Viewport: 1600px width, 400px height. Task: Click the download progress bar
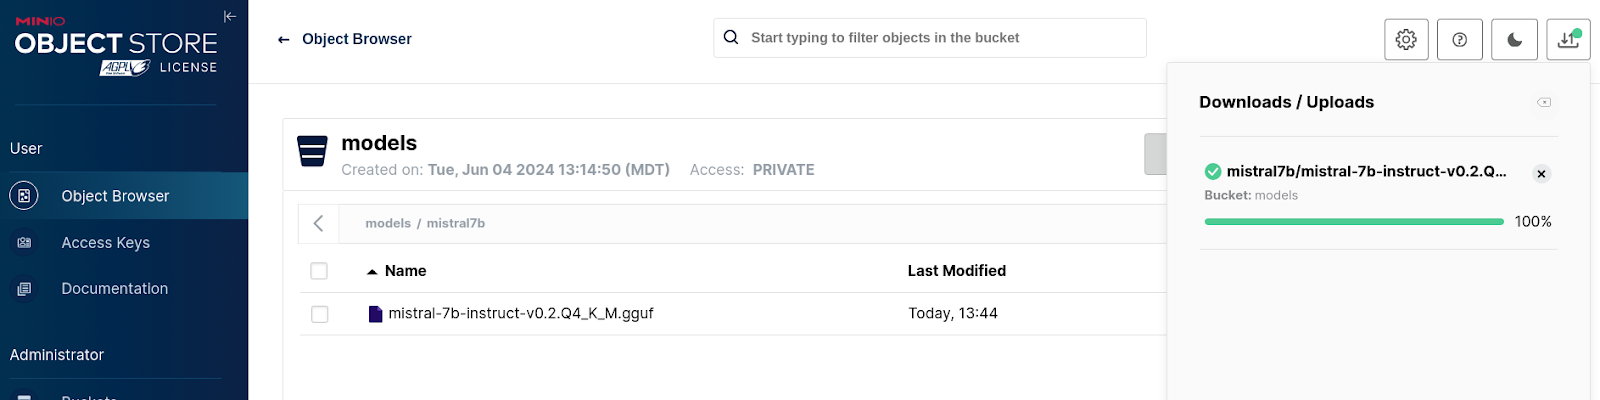tap(1354, 222)
